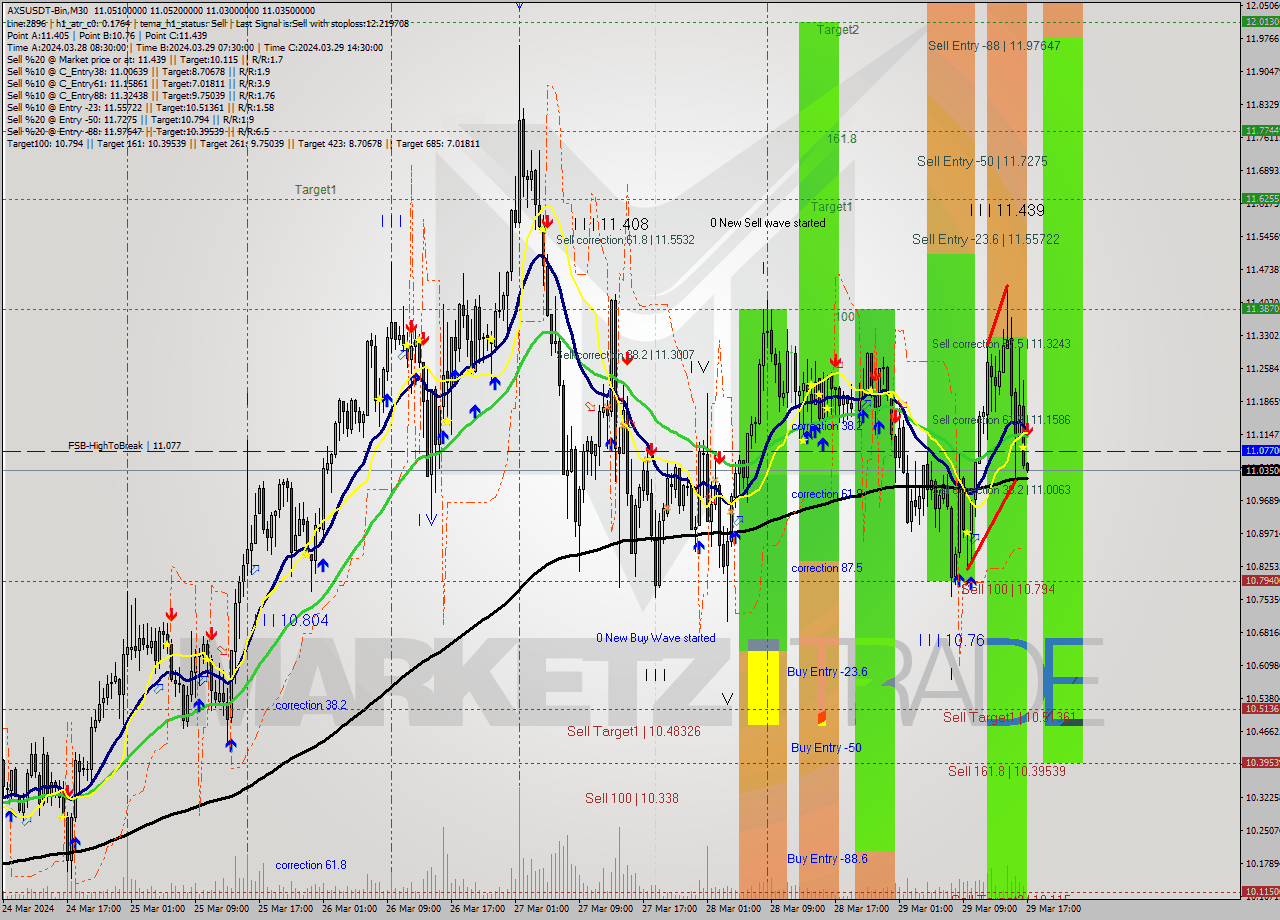The image size is (1280, 920).
Task: Click the 161.8 label on green zone
Action: pos(841,139)
